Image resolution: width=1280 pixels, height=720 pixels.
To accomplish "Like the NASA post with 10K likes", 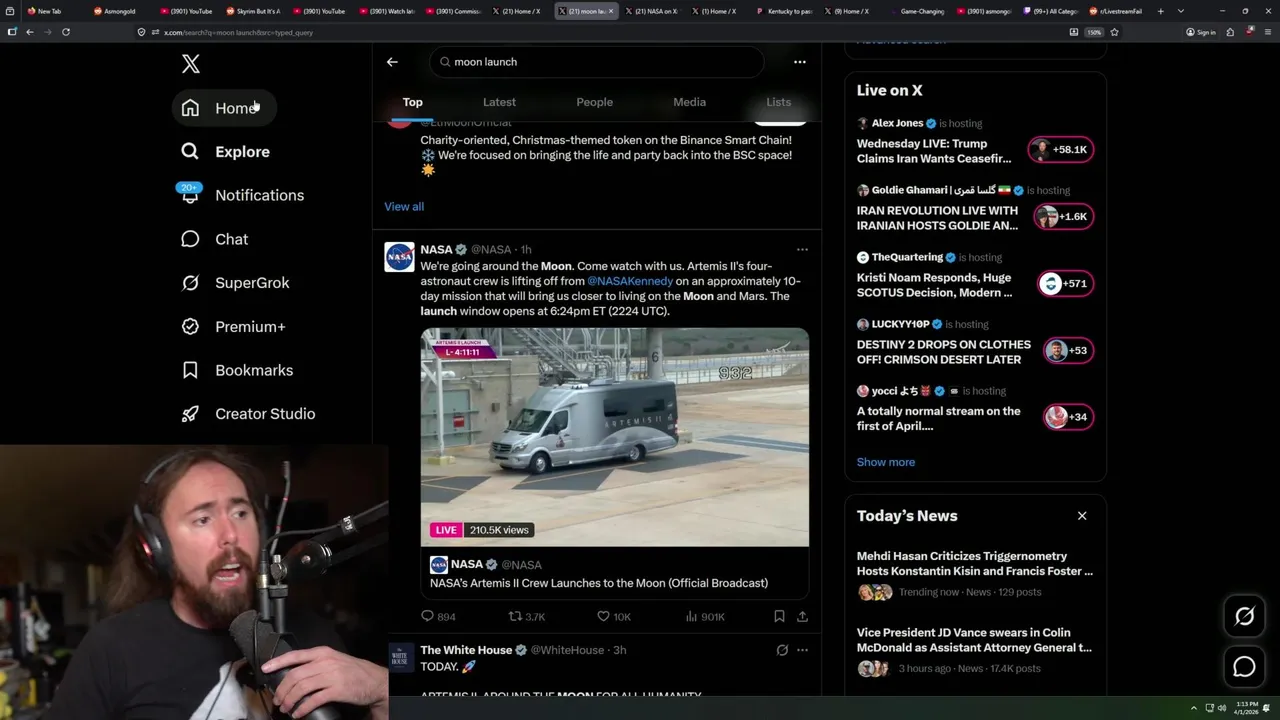I will pos(614,617).
